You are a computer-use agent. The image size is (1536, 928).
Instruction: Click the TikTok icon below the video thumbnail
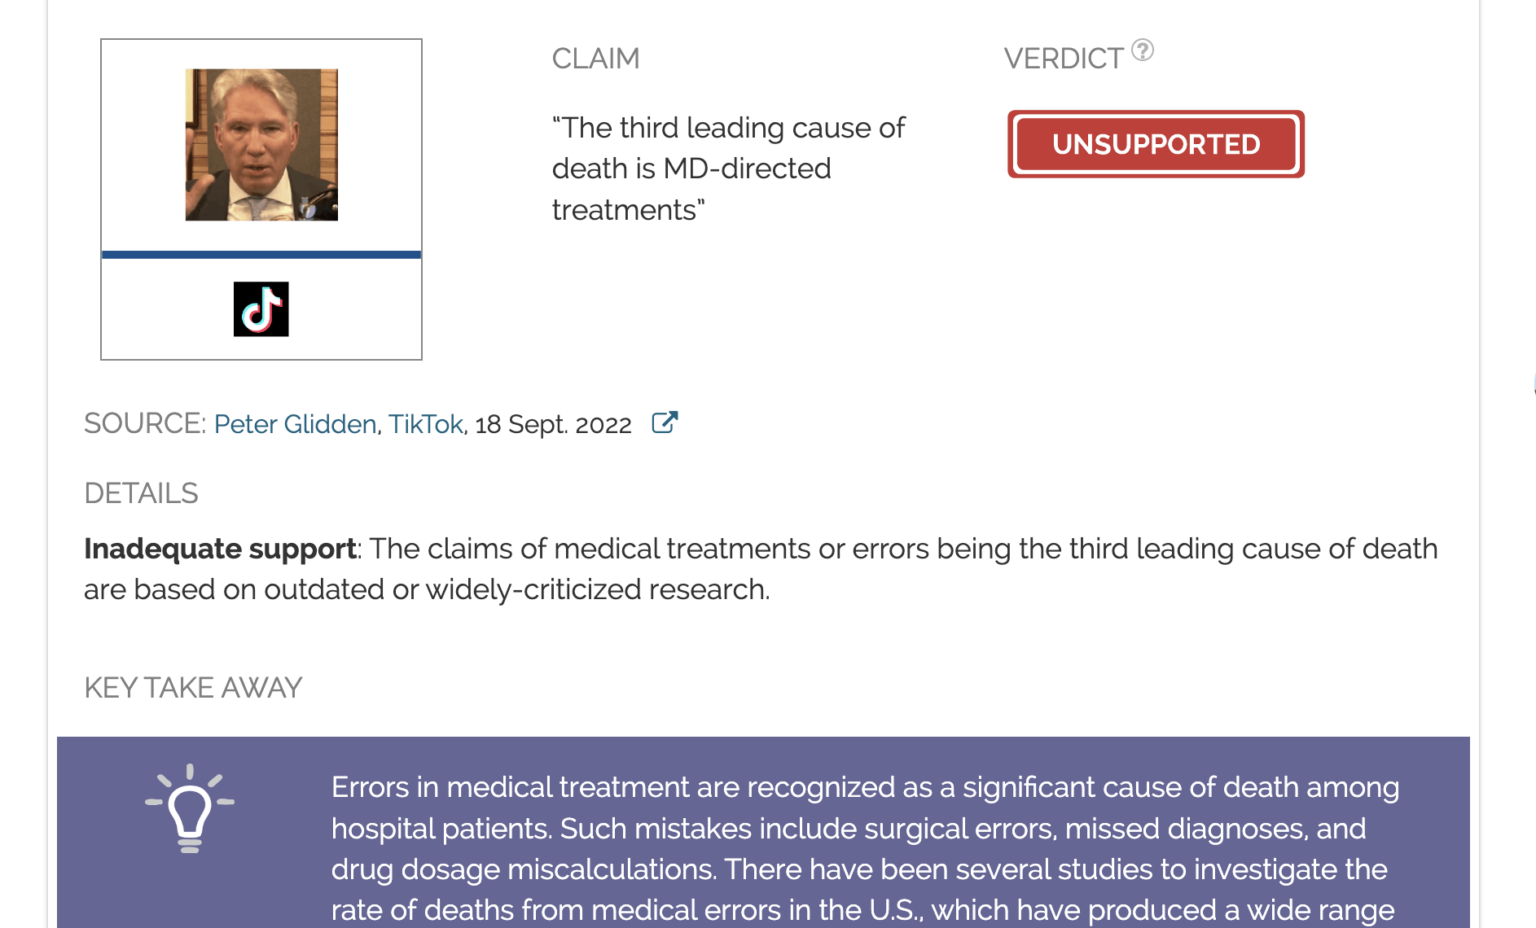click(261, 309)
